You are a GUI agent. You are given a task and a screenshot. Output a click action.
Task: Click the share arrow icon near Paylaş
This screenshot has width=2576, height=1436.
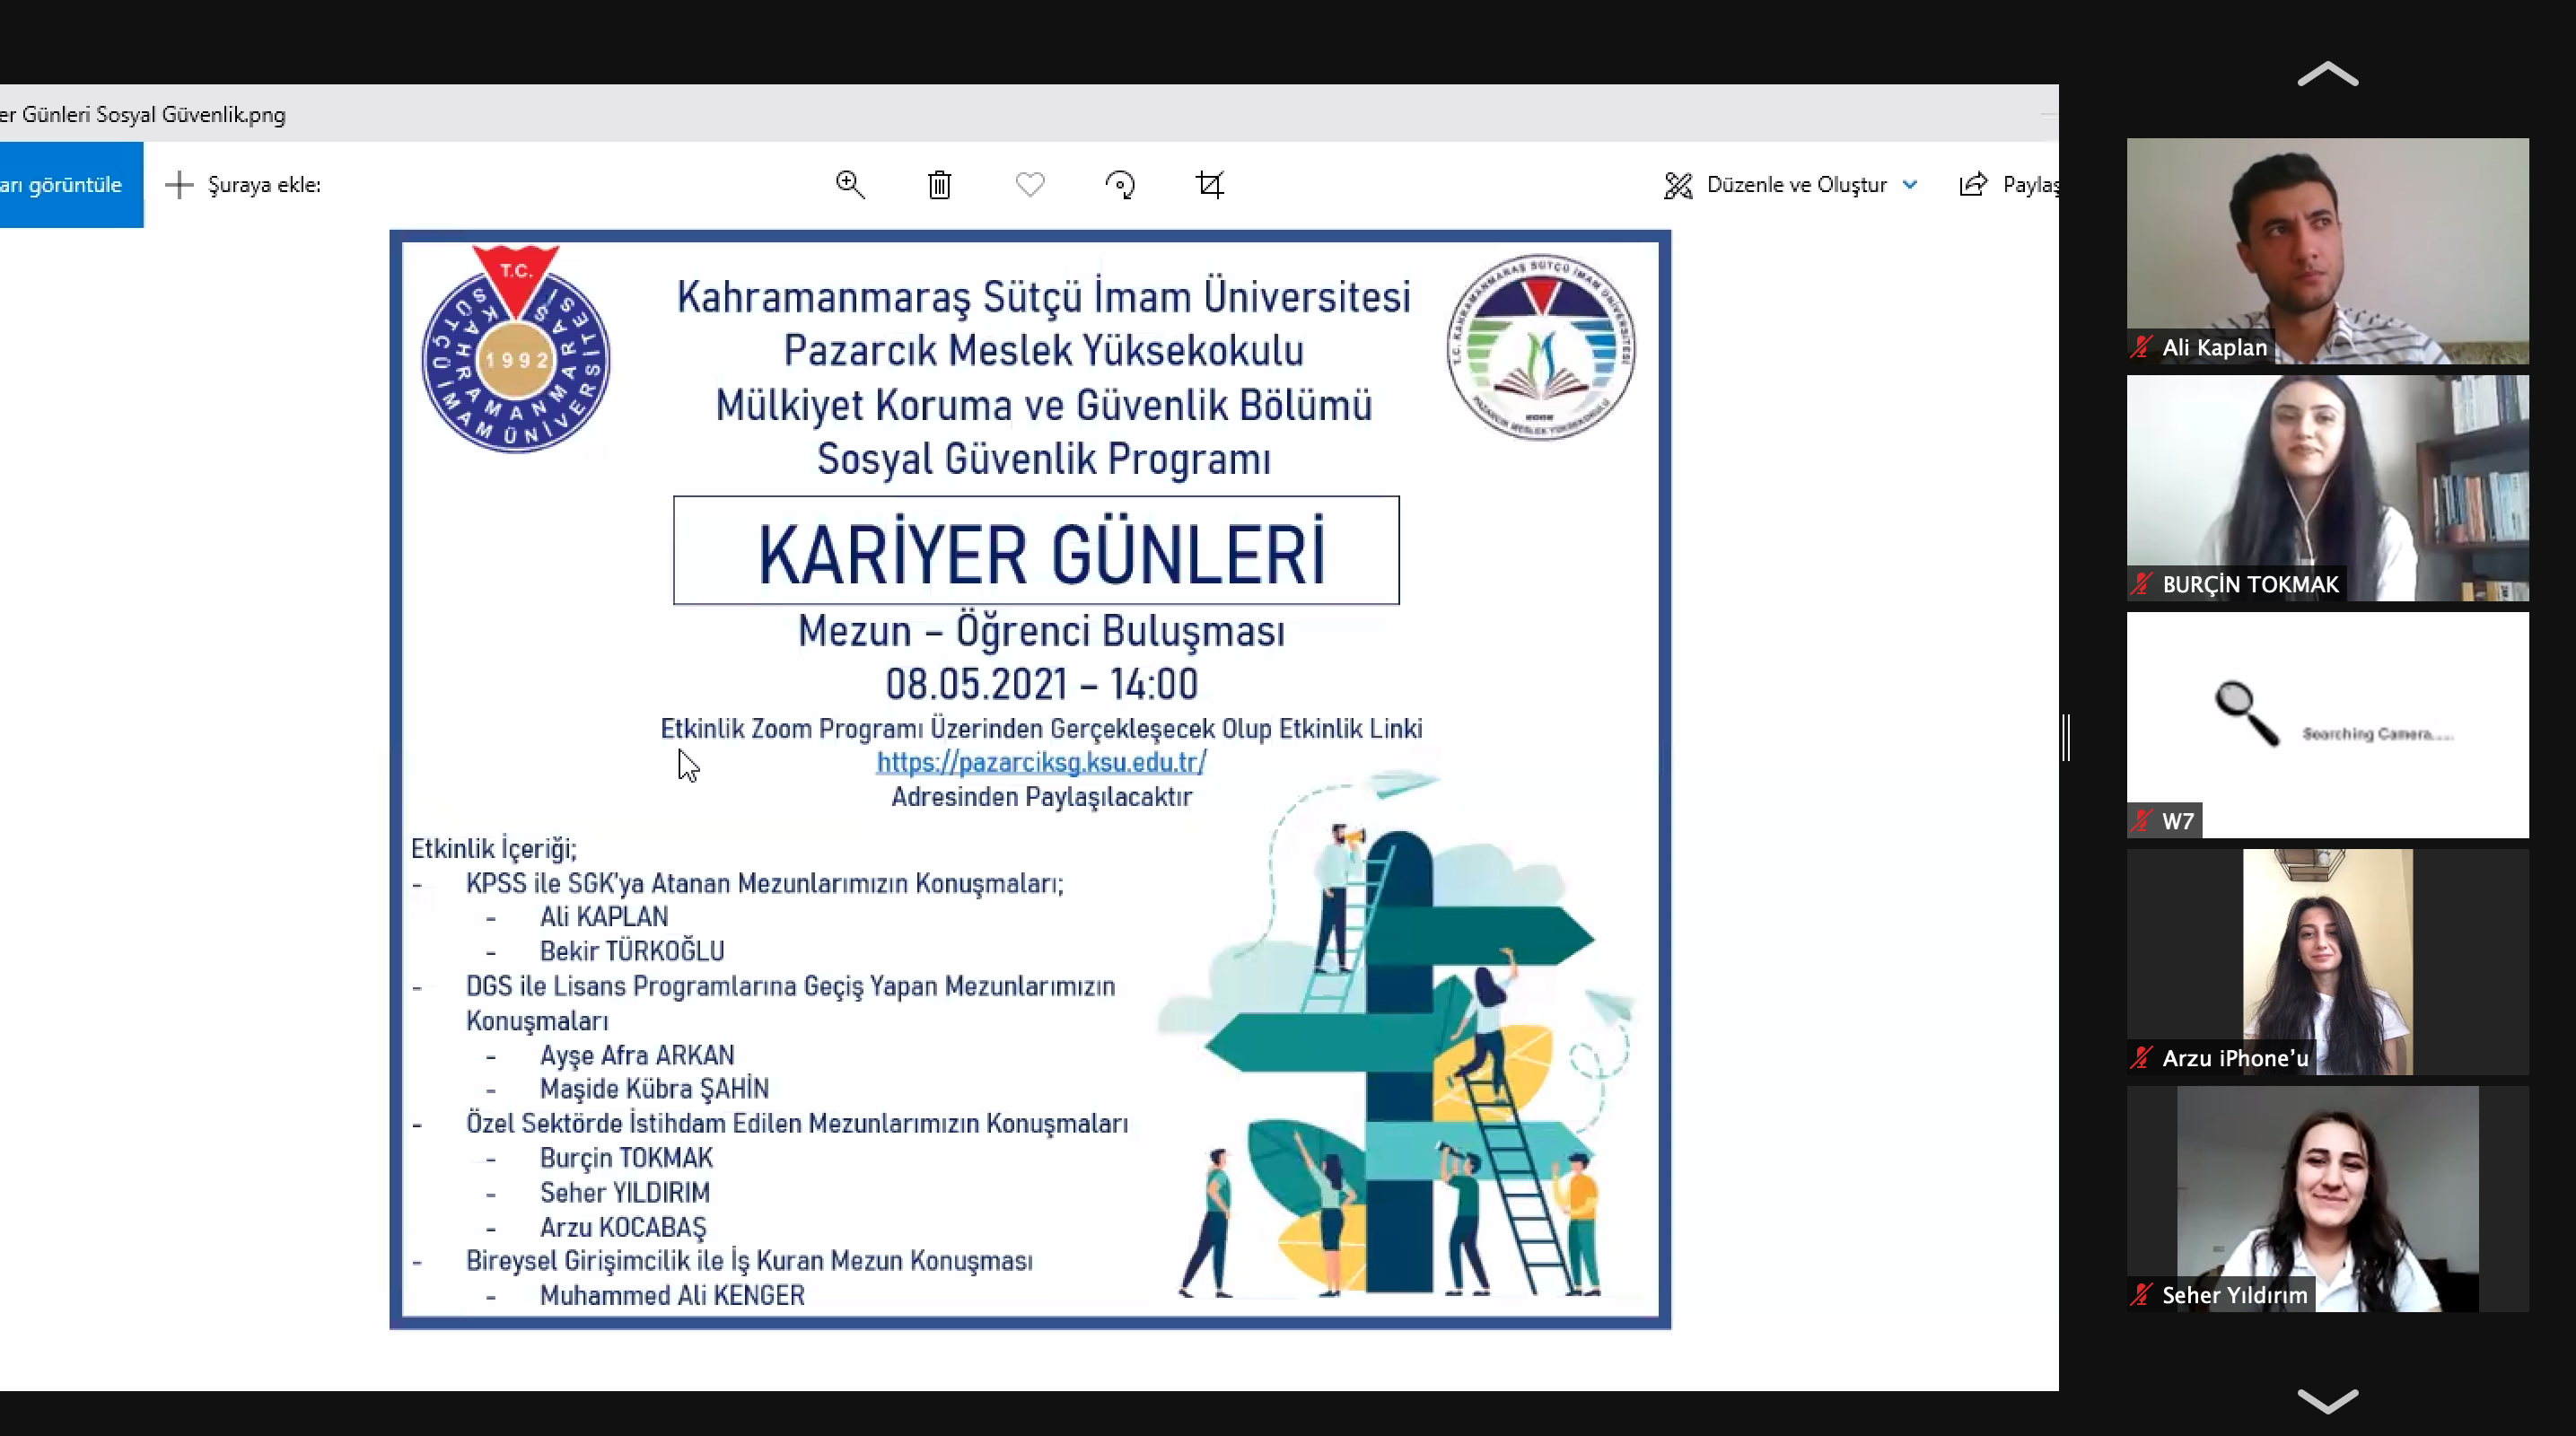click(x=1973, y=184)
